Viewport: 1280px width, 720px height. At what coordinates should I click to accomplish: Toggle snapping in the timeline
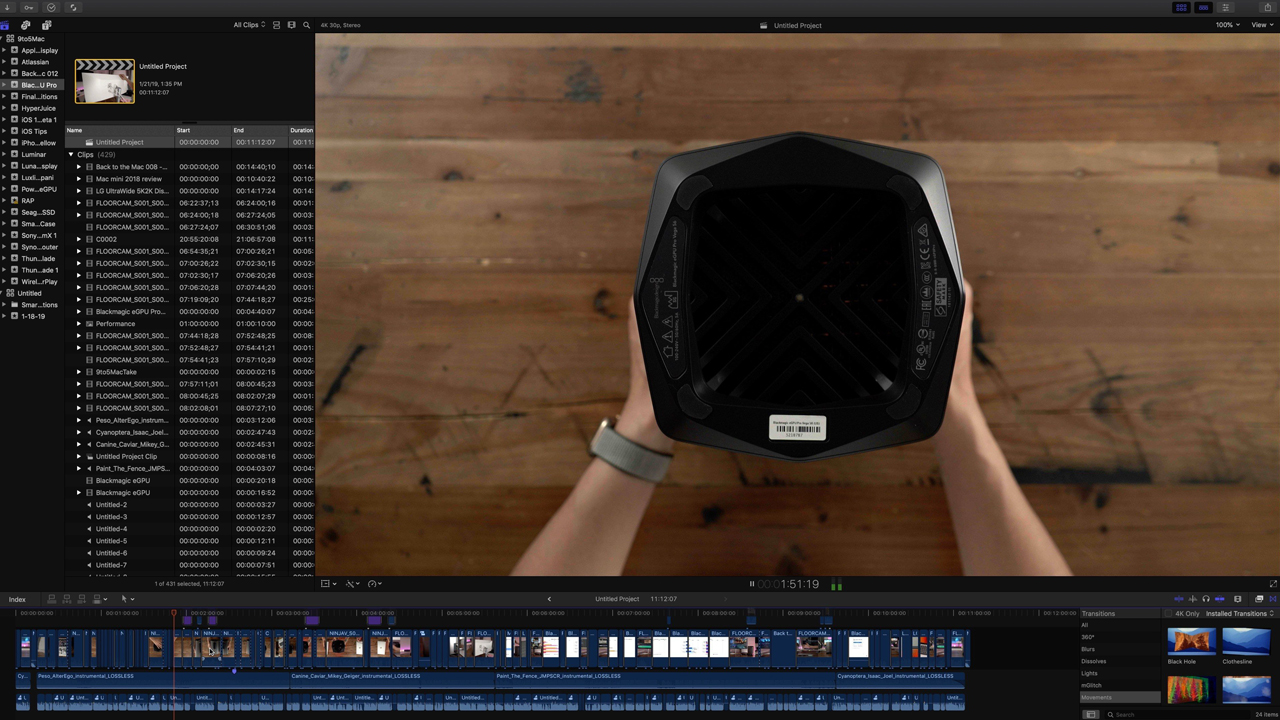click(x=1219, y=599)
